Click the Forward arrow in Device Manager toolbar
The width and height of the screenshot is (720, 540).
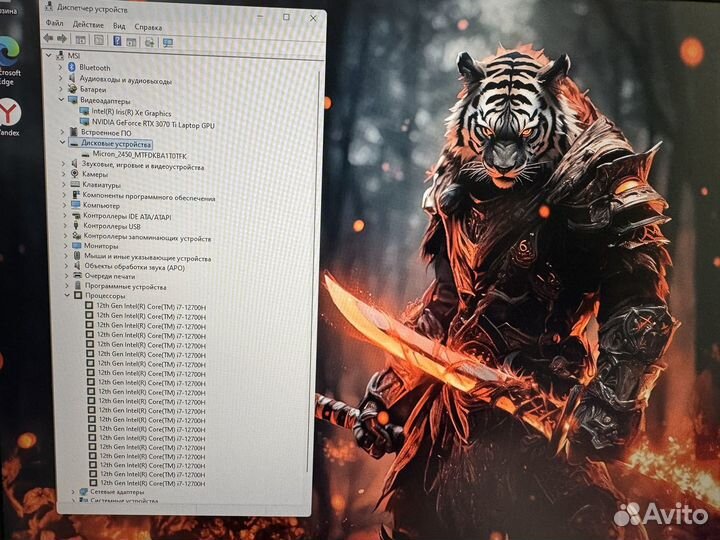(62, 39)
